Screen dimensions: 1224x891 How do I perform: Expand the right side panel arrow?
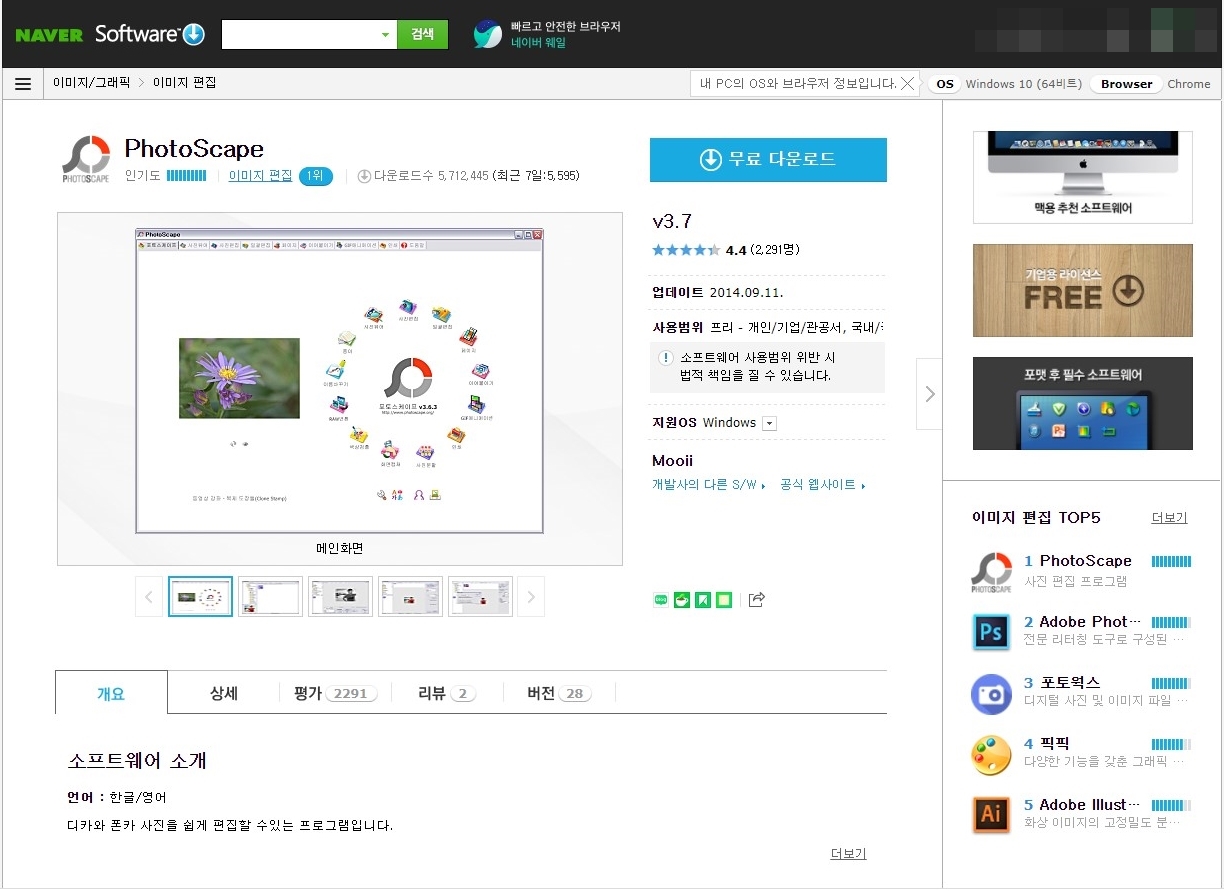tap(930, 394)
